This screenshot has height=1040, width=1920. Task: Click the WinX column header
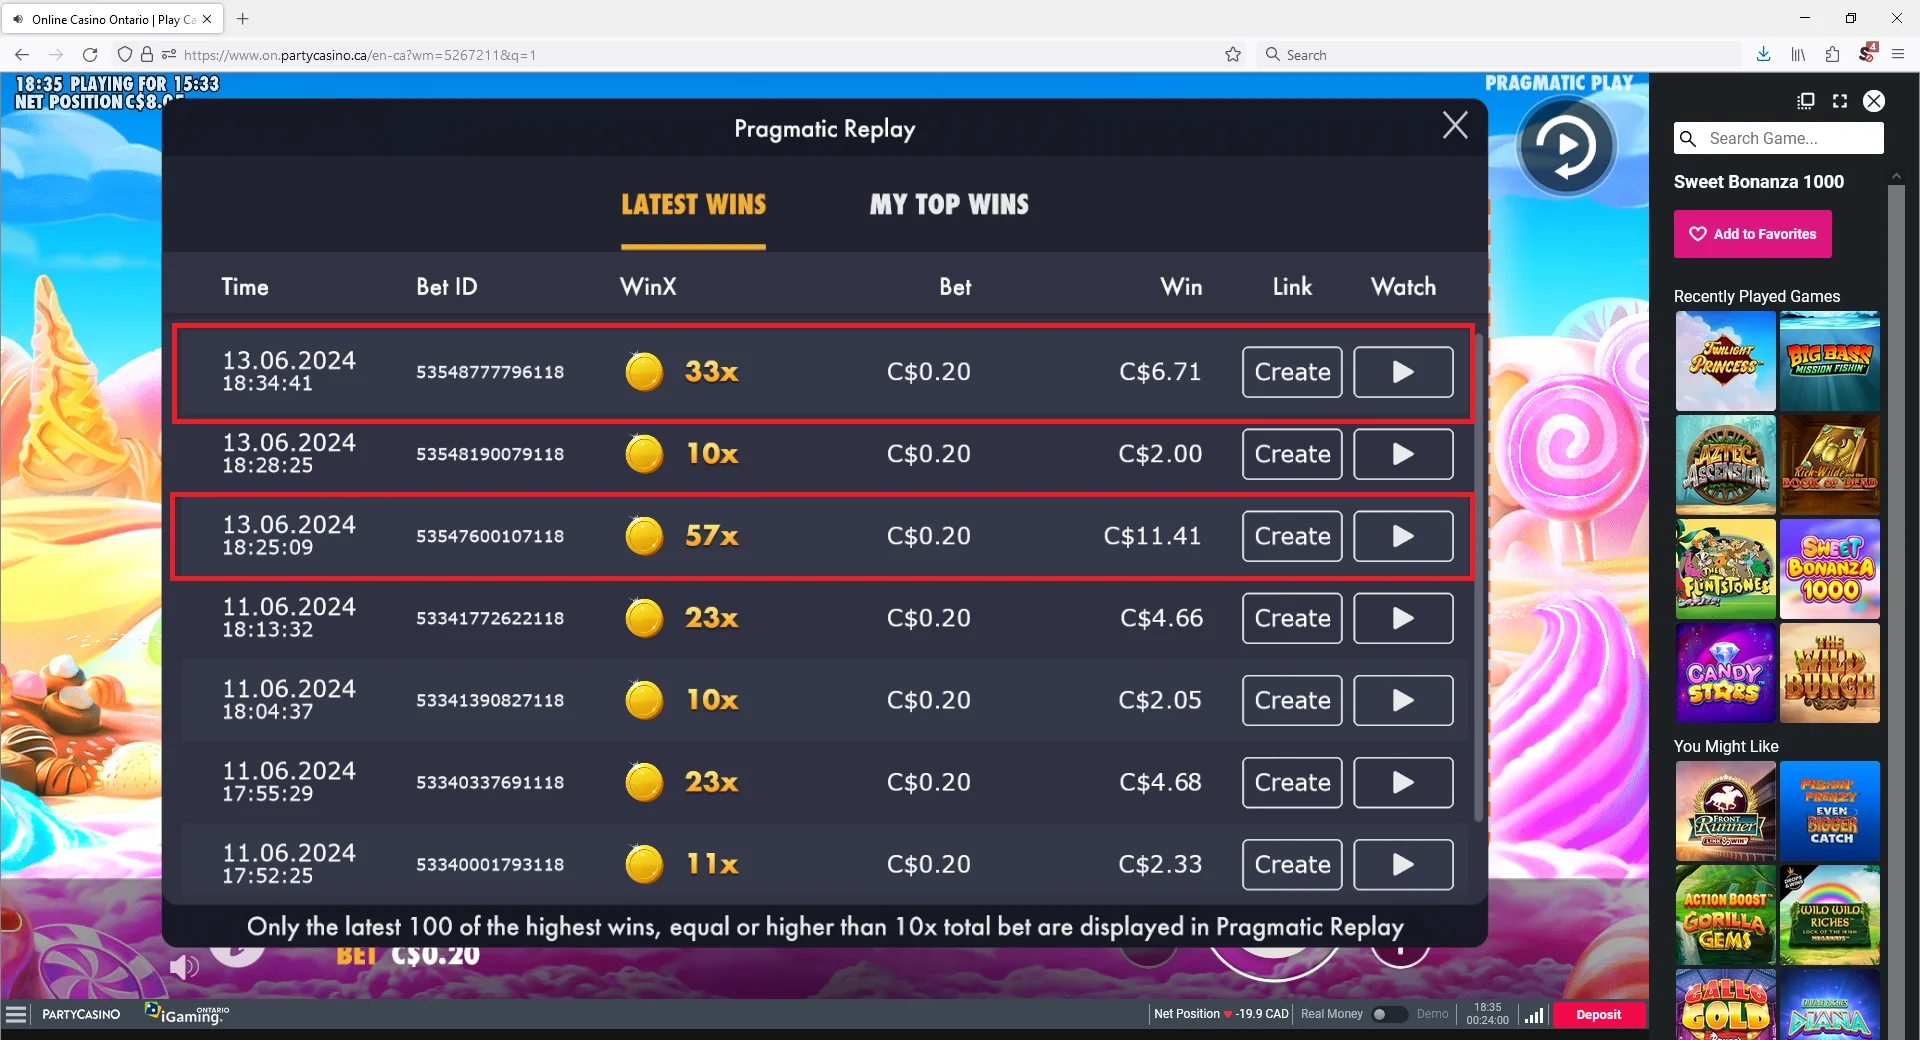tap(648, 287)
